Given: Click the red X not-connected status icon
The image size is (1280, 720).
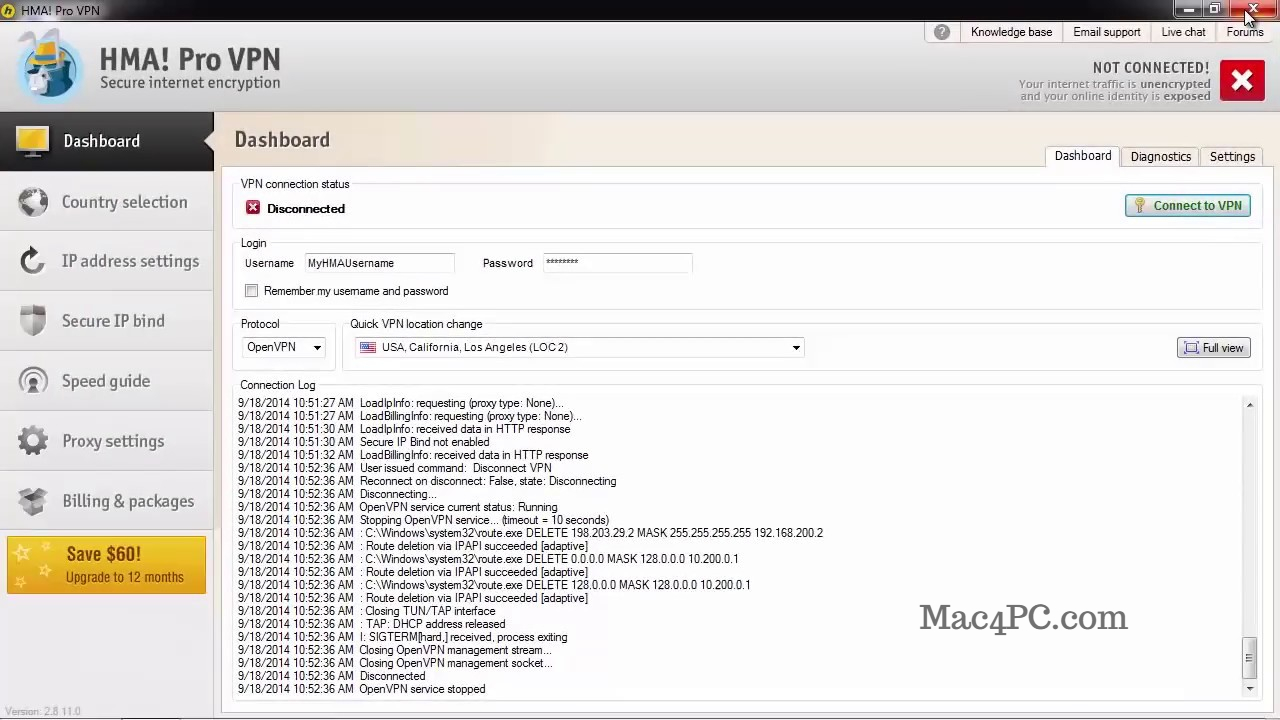Looking at the screenshot, I should (1242, 81).
